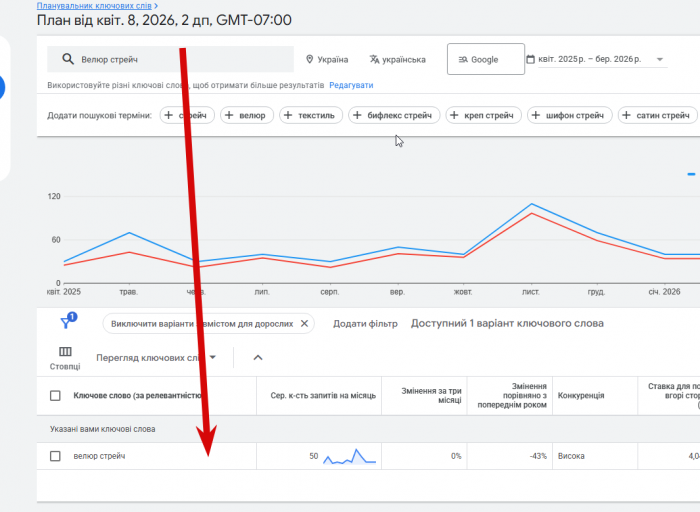Click the calendar date range icon

pyautogui.click(x=530, y=59)
